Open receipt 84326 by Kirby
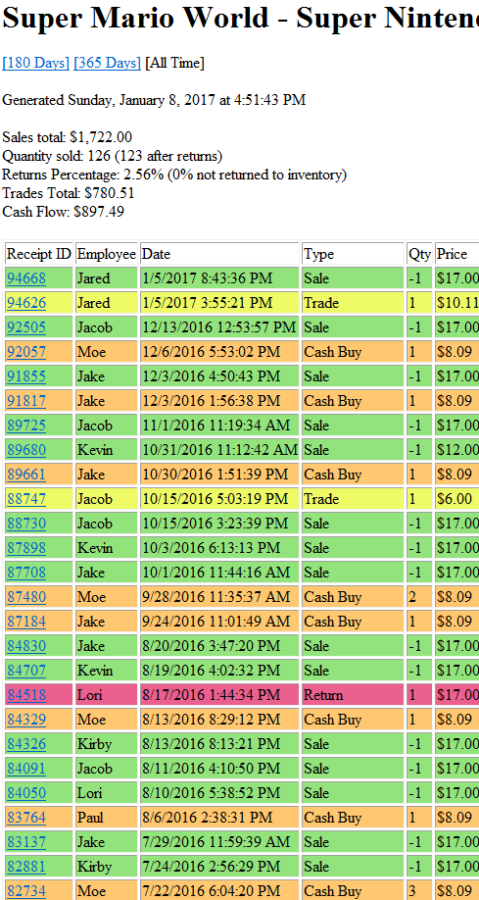This screenshot has height=900, width=479. click(x=26, y=744)
